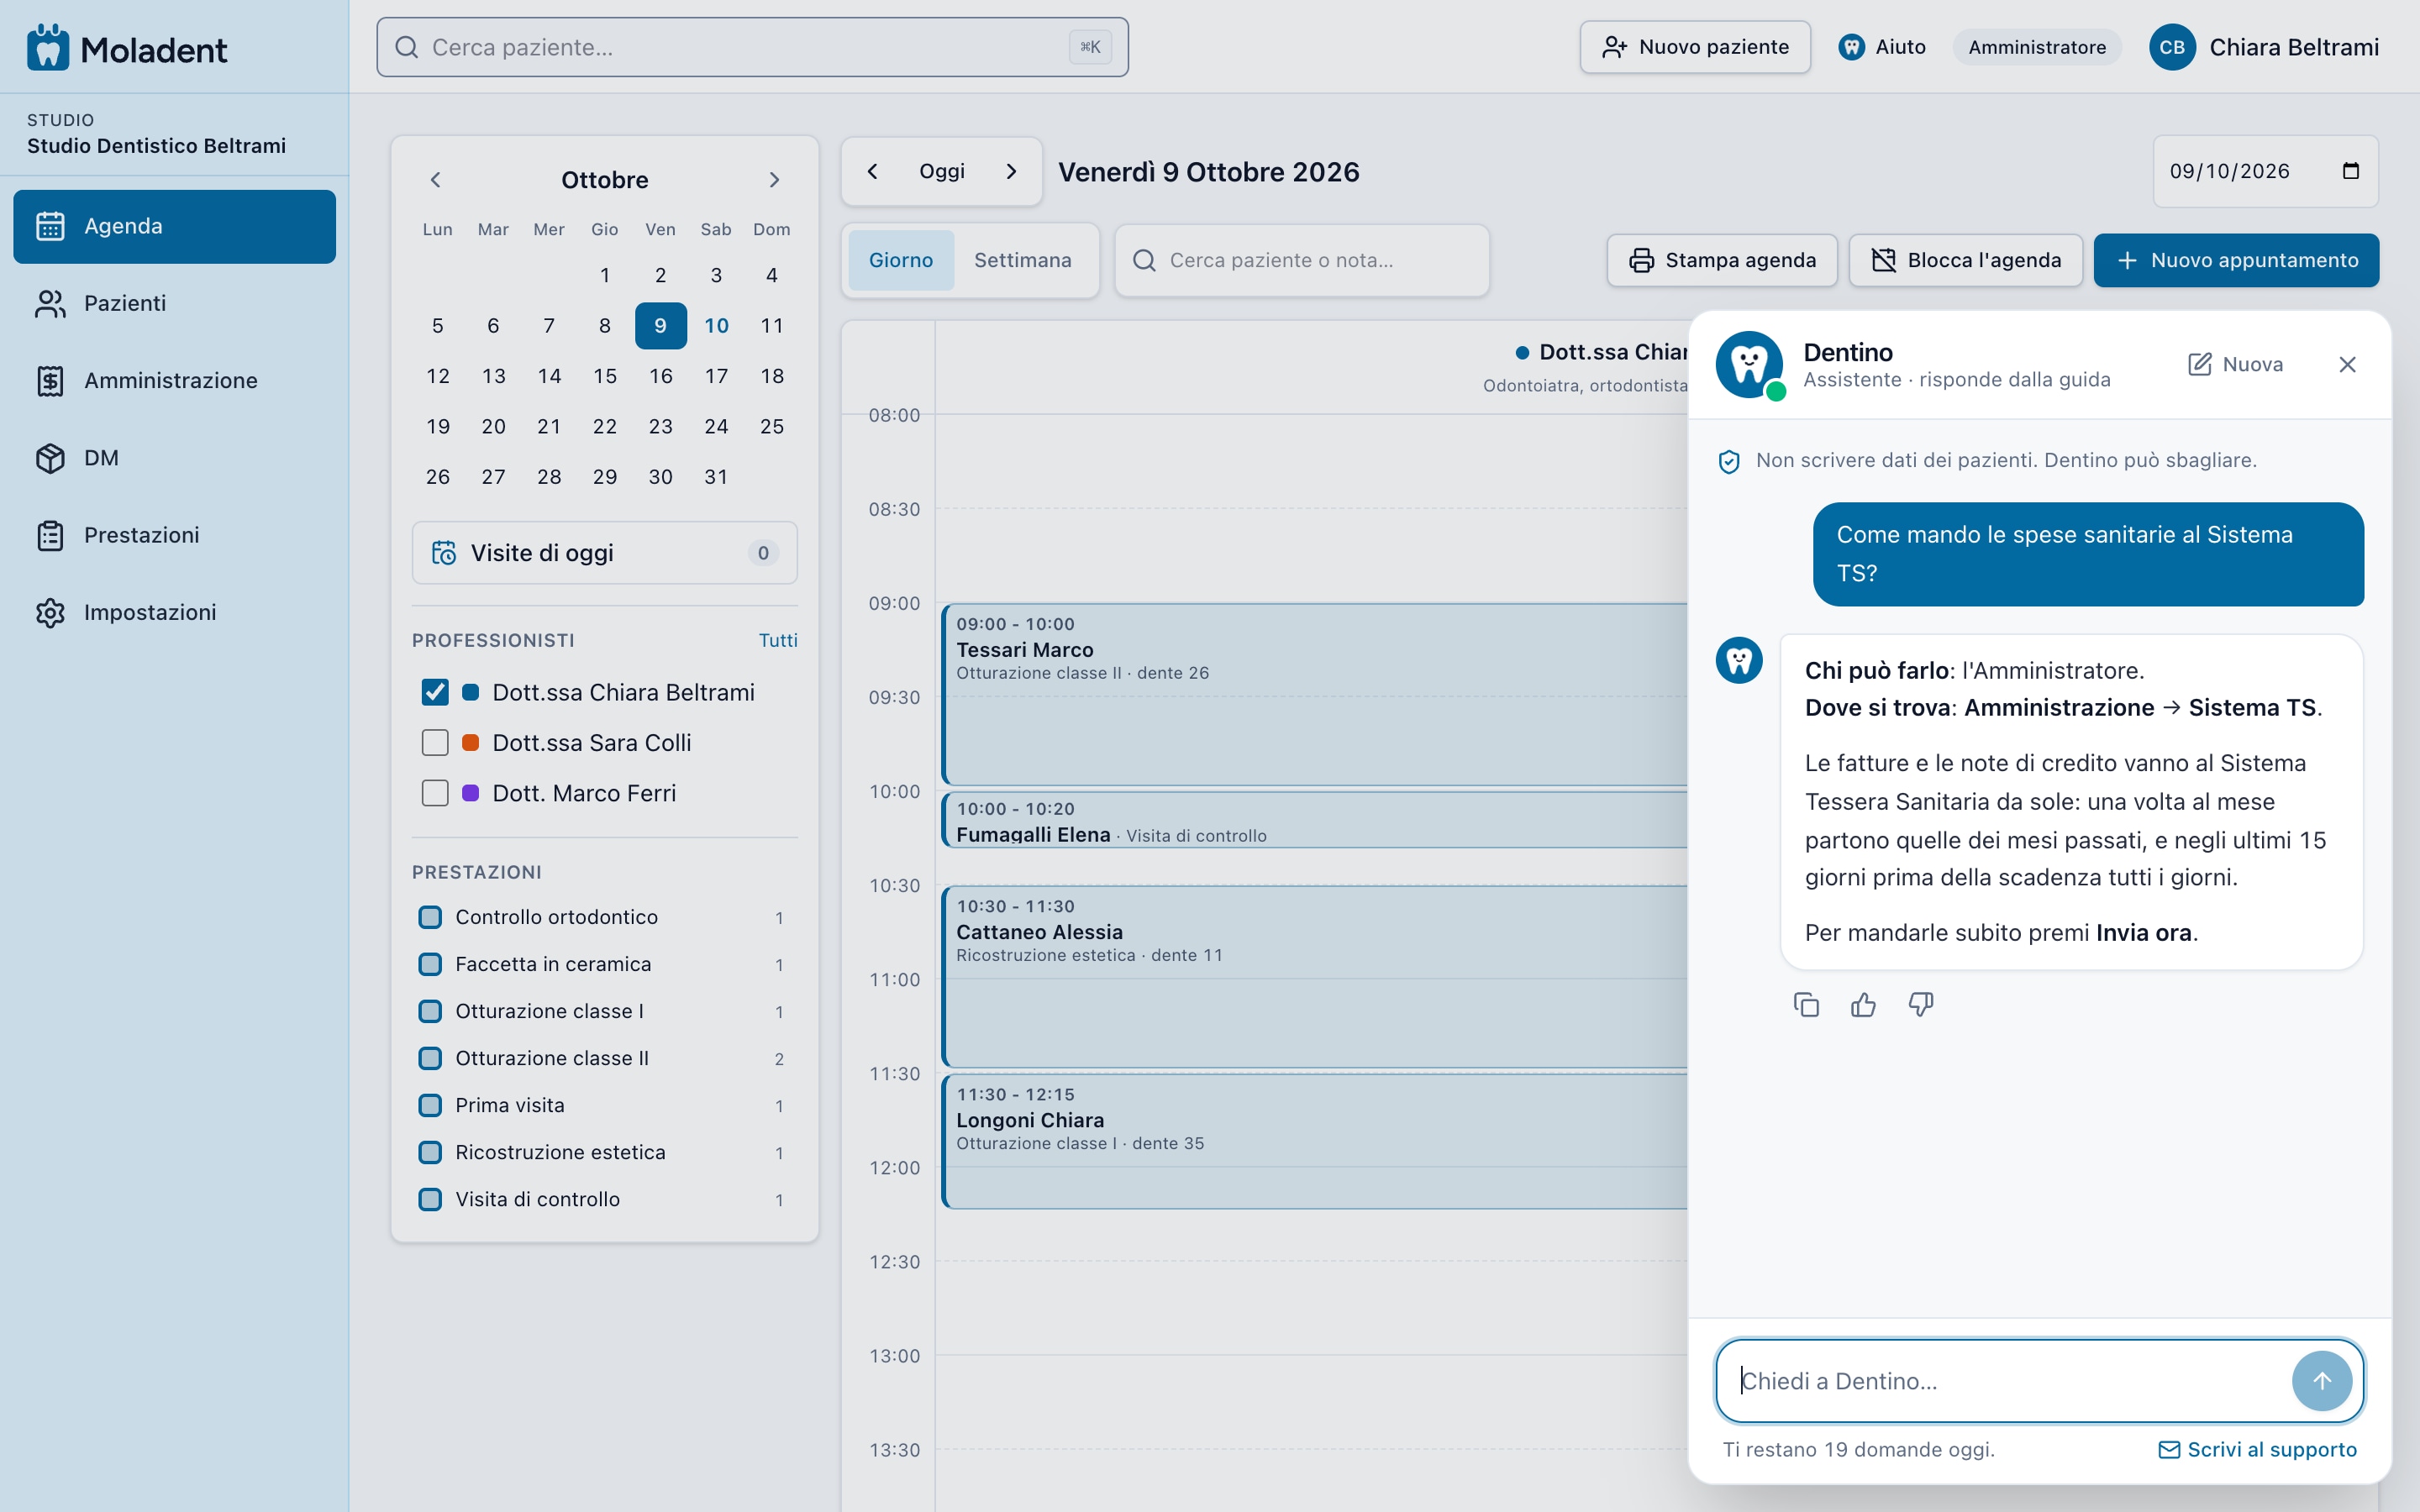Select all professionals with Tutti
Image resolution: width=2420 pixels, height=1512 pixels.
tap(778, 640)
